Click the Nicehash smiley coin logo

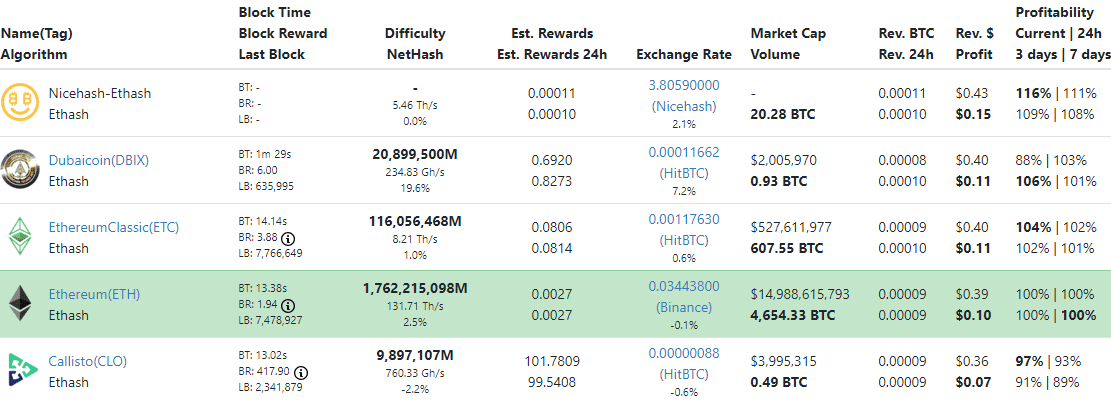(21, 103)
